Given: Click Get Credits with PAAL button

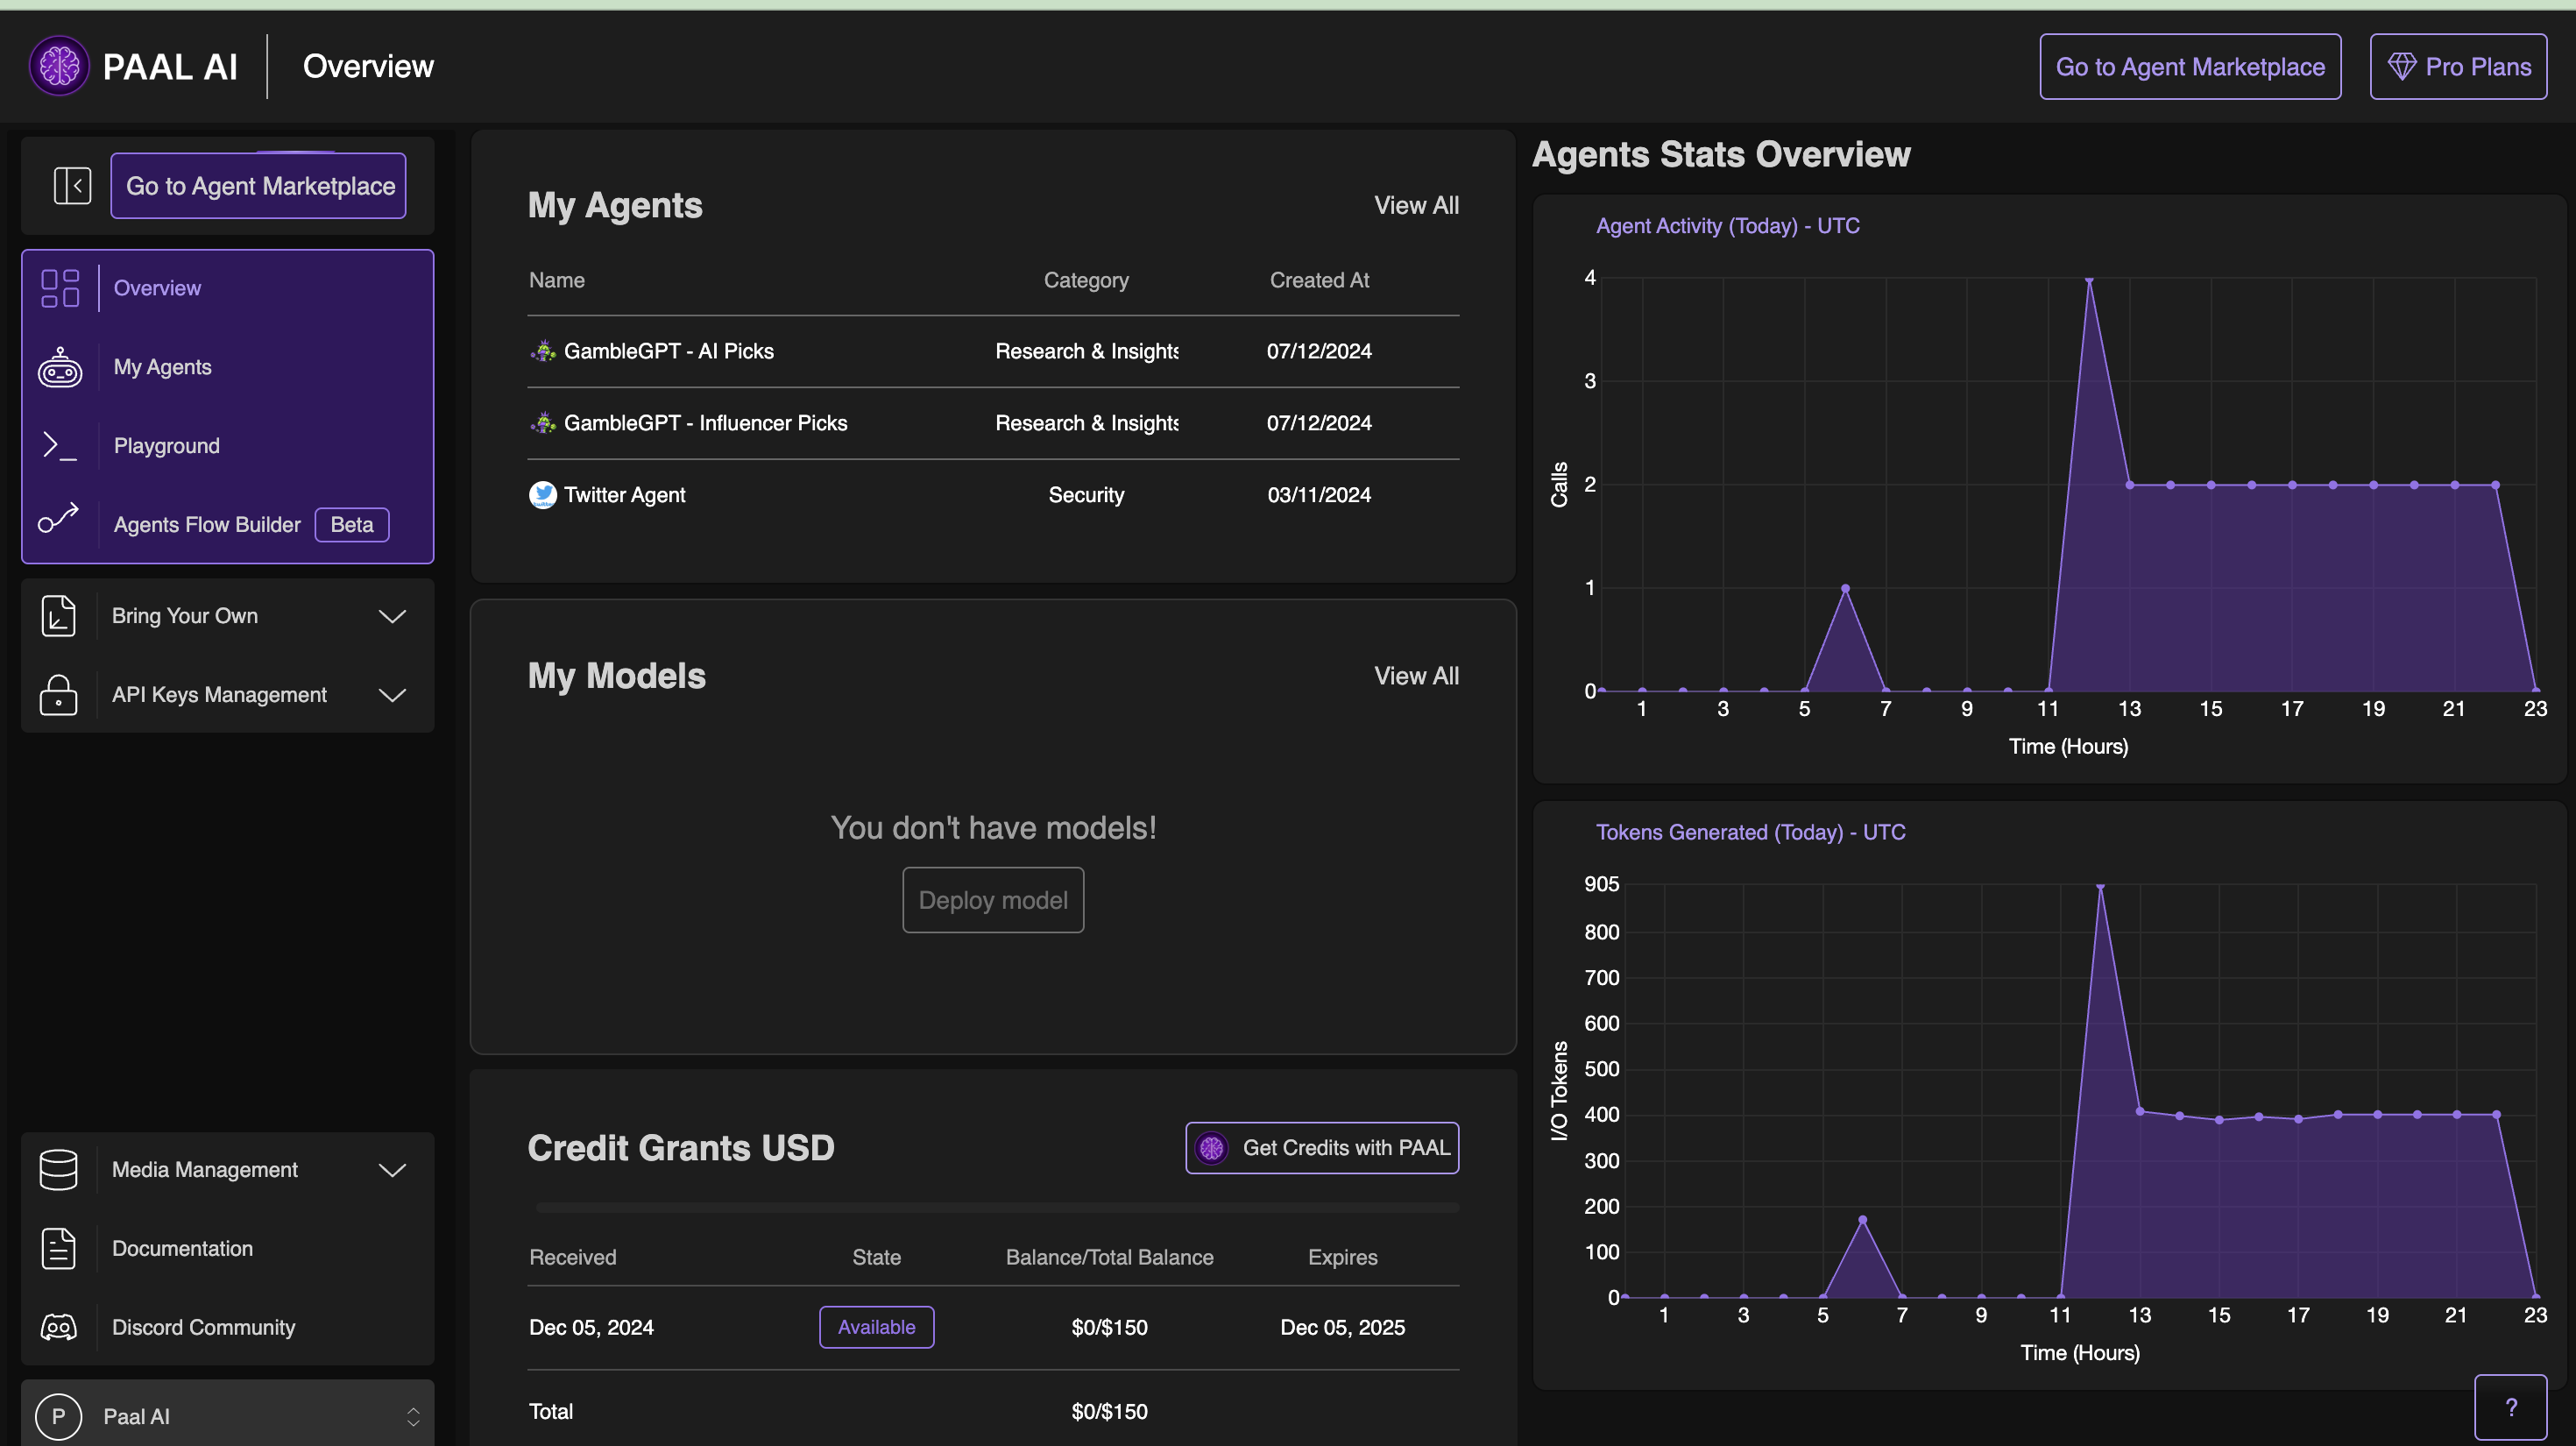Looking at the screenshot, I should point(1322,1148).
